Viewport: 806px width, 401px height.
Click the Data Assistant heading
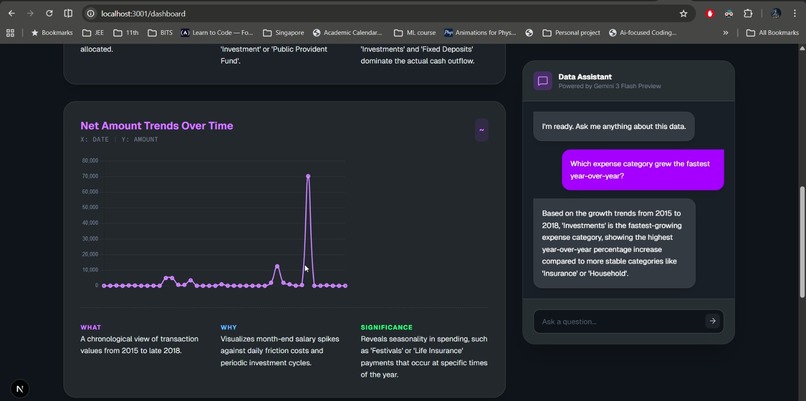coord(585,77)
